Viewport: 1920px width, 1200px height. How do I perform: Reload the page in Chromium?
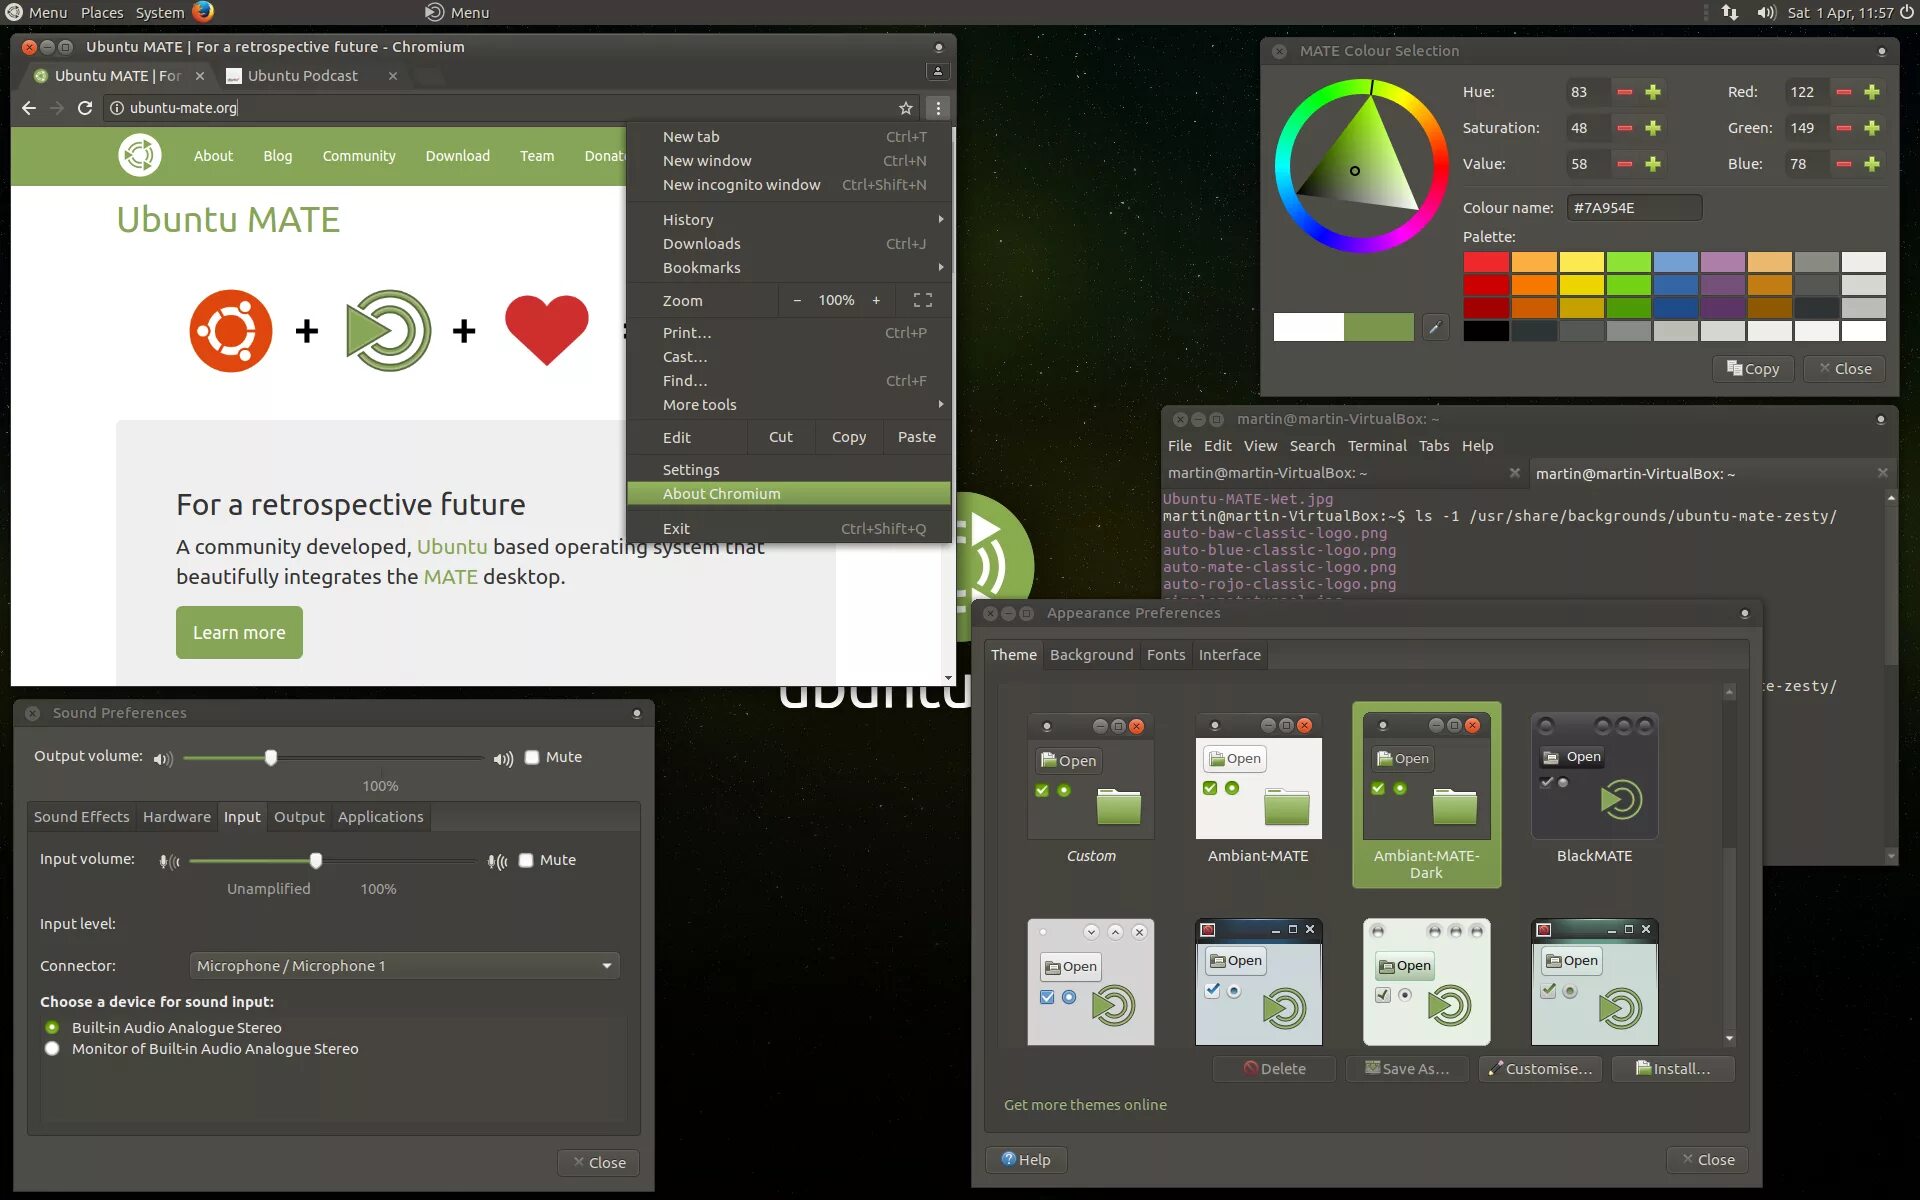point(85,108)
